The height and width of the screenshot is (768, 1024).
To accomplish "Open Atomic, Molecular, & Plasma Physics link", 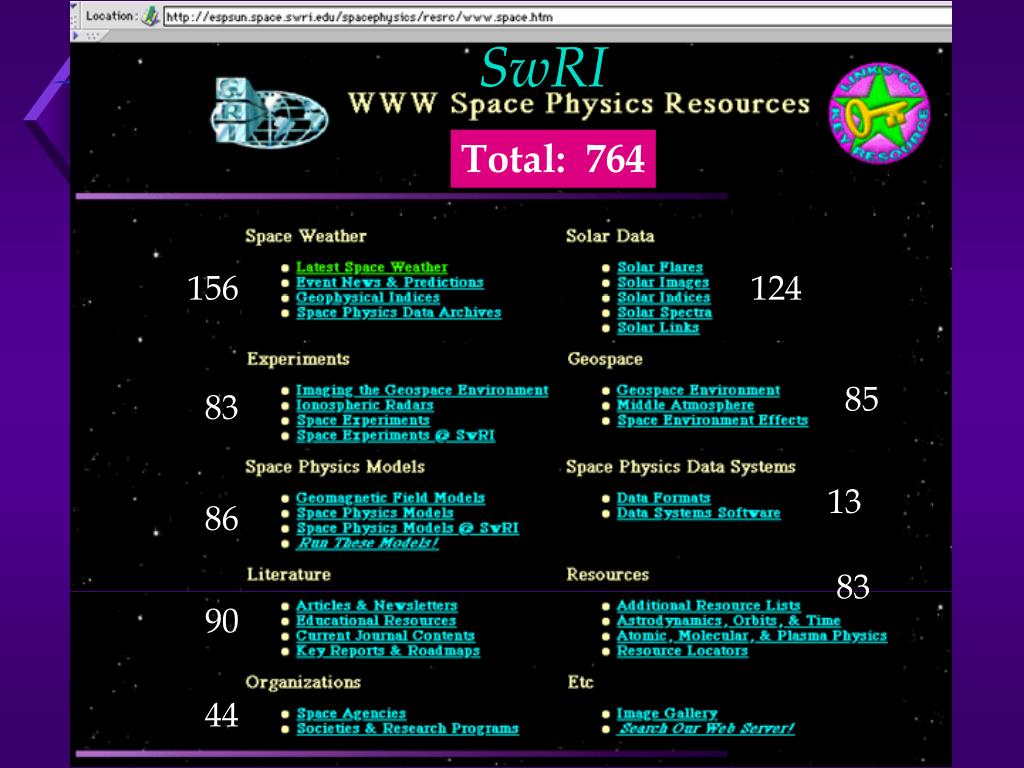I will [x=752, y=635].
